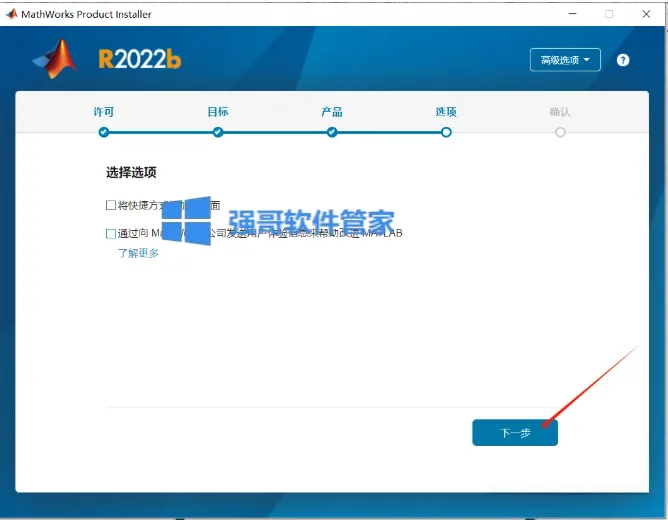Click the MATLAB logo in the header
The image size is (668, 520).
55,59
